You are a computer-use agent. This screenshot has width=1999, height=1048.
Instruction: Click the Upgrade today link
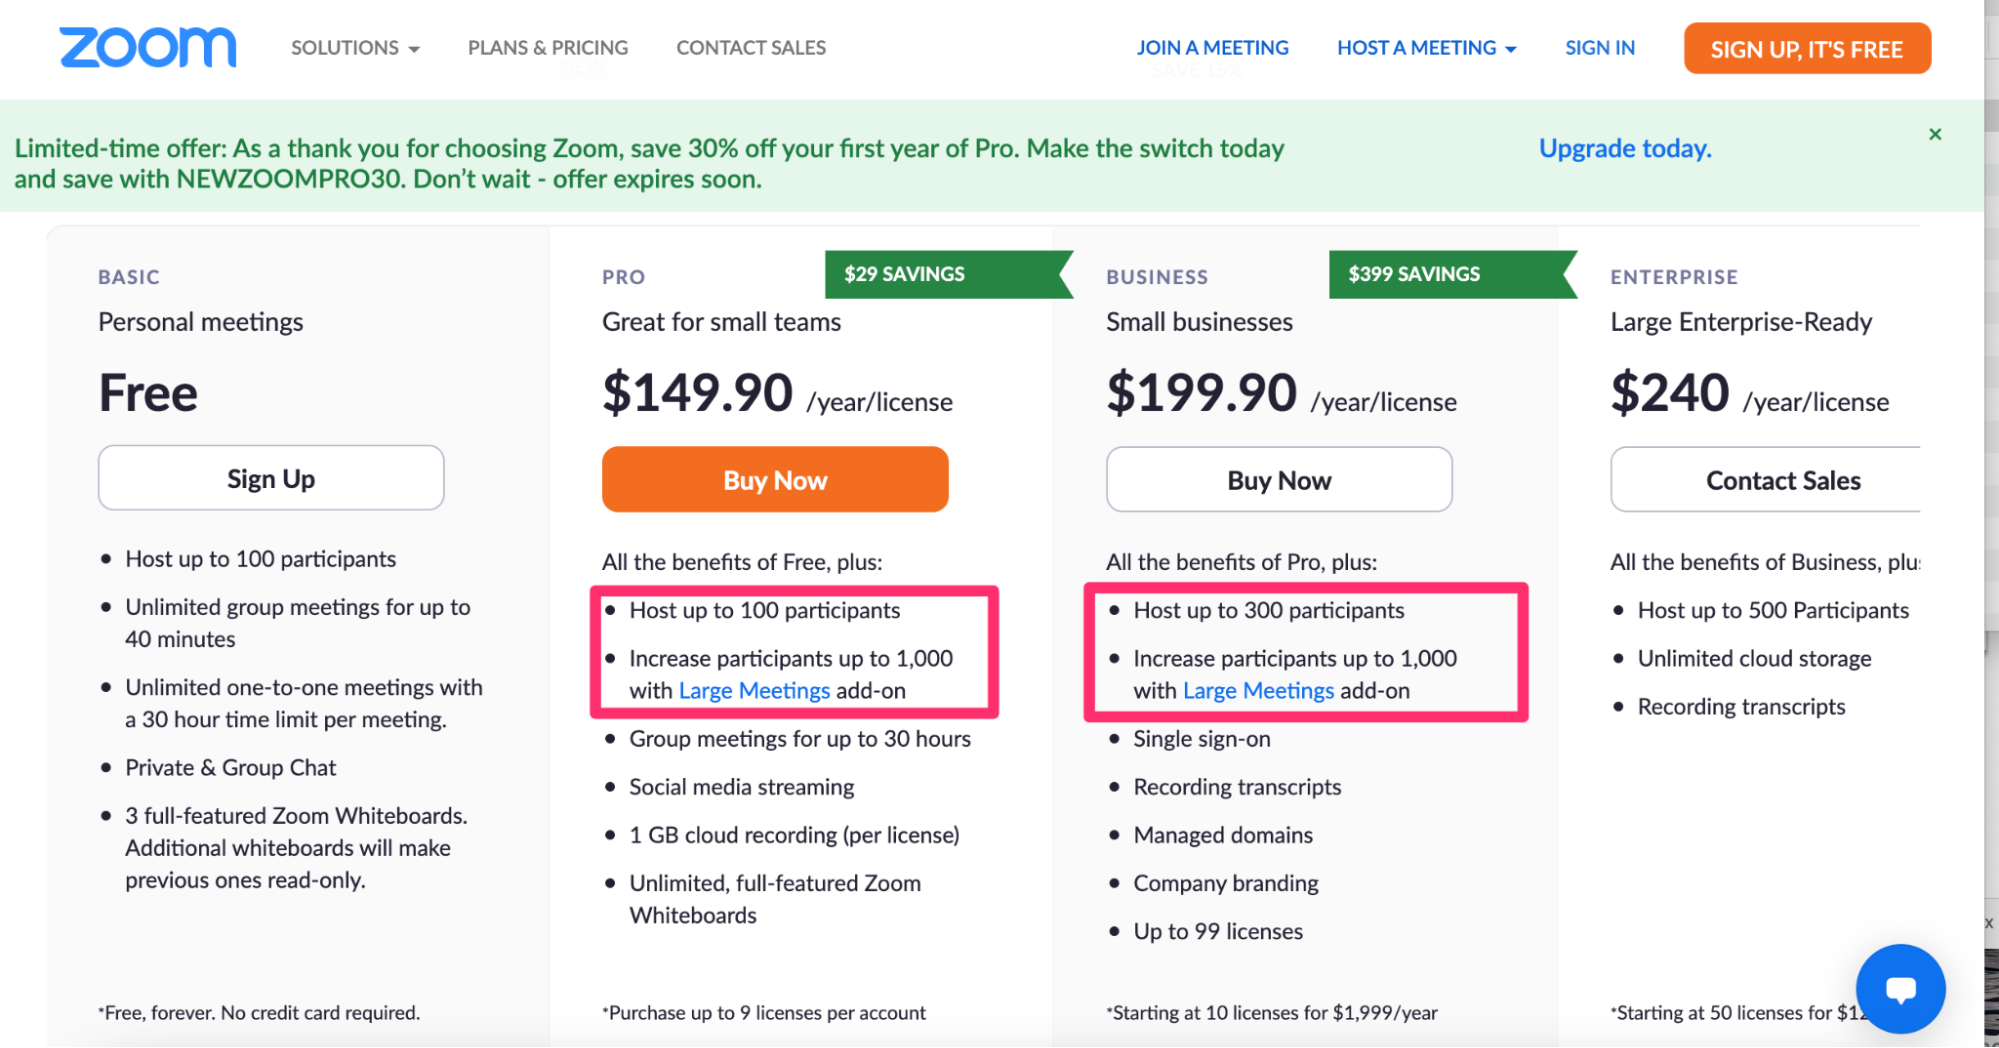coord(1625,149)
